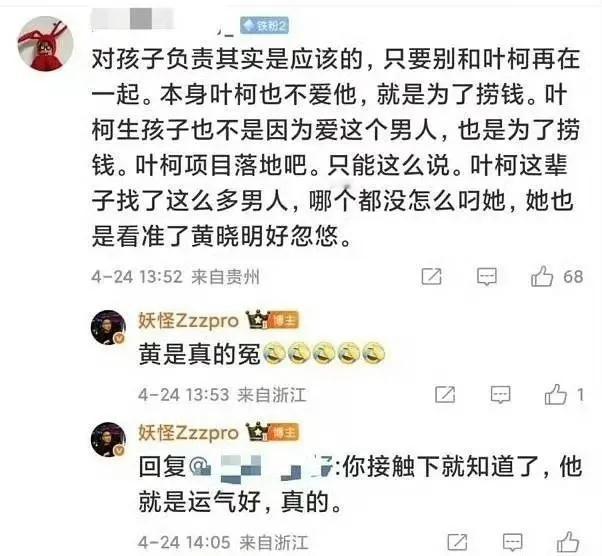Forward the 13:53 reply via share icon
The image size is (602, 556).
(x=445, y=394)
